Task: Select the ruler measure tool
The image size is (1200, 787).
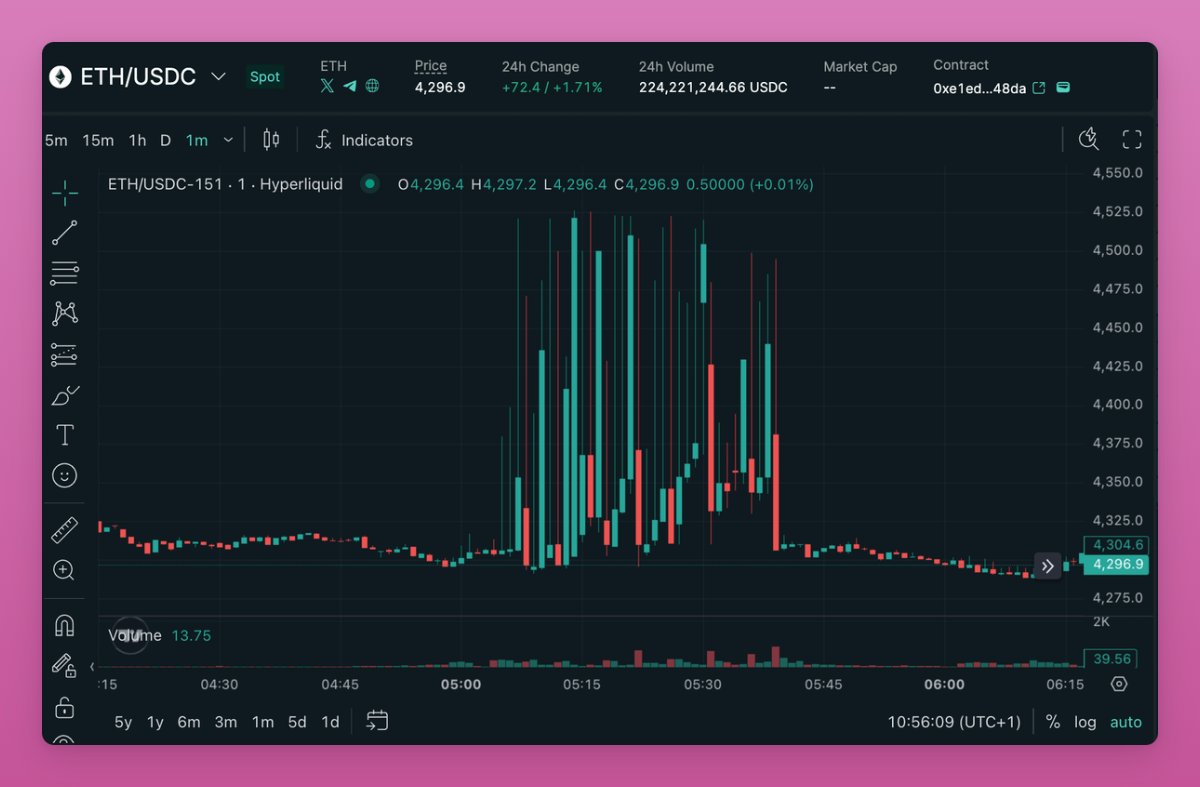Action: click(65, 529)
